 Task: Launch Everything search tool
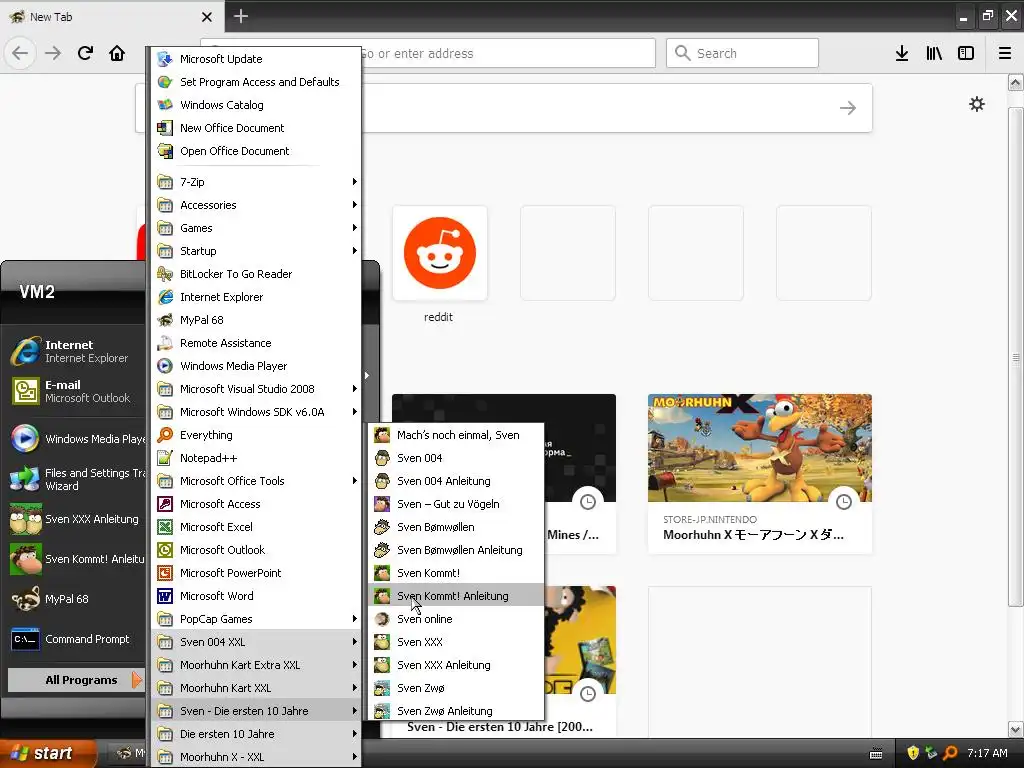click(x=256, y=435)
